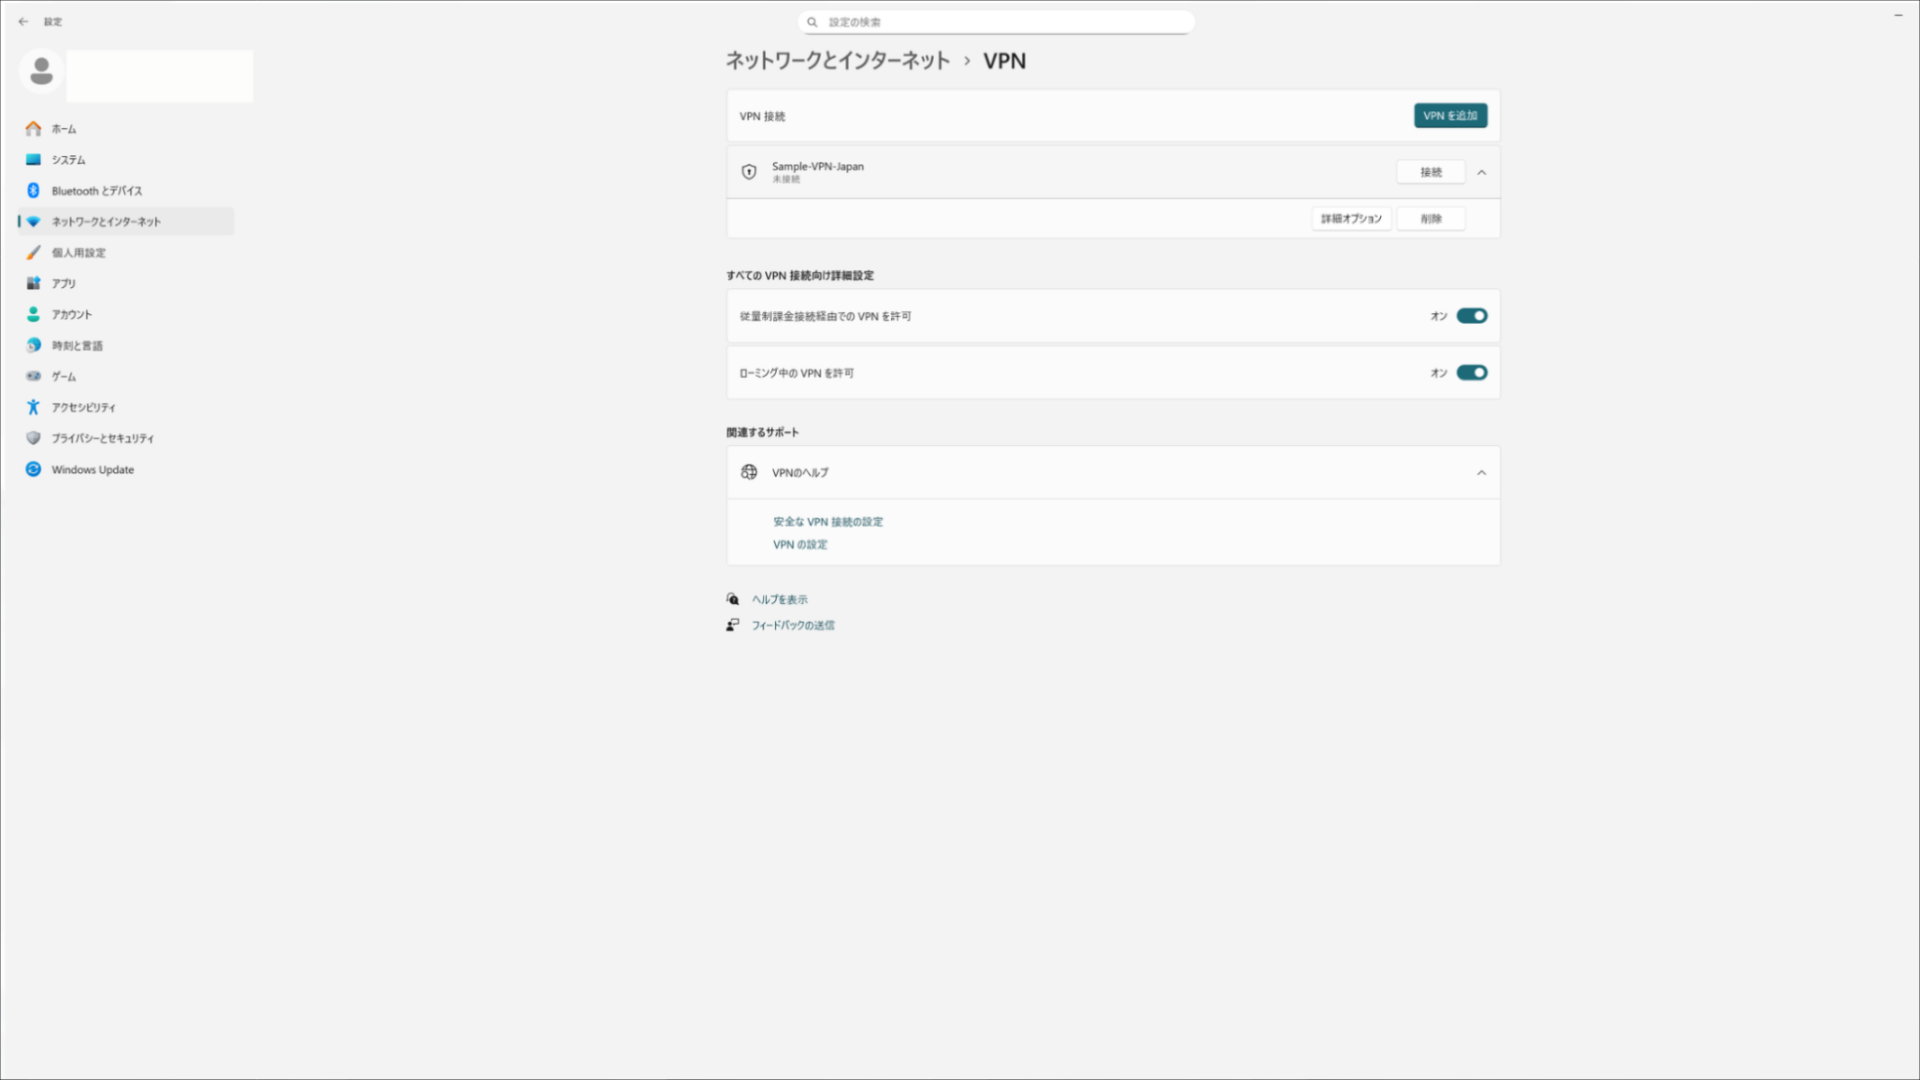
Task: Toggle 従量制課金接続経由での VPN を許可 switch
Action: click(1471, 316)
